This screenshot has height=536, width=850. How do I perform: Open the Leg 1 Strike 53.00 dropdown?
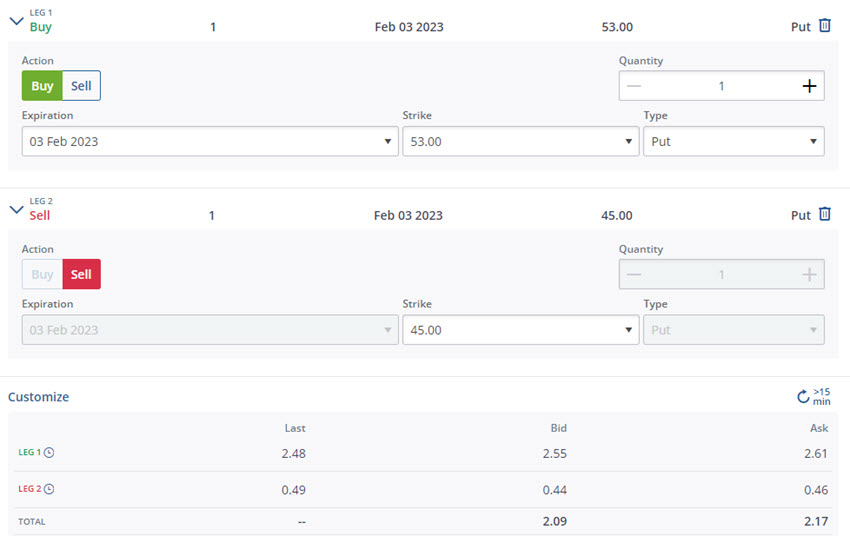click(x=520, y=141)
